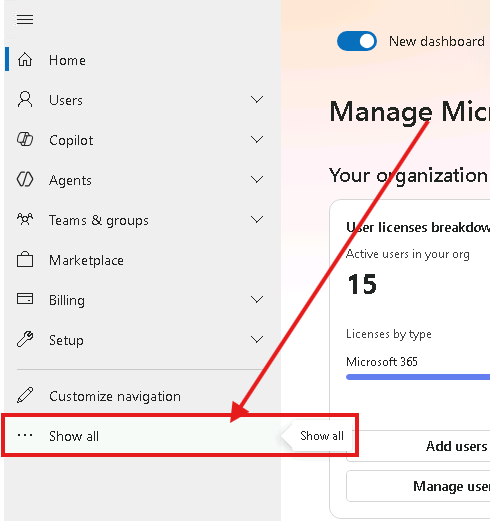Open the Agents menu item

pos(143,180)
